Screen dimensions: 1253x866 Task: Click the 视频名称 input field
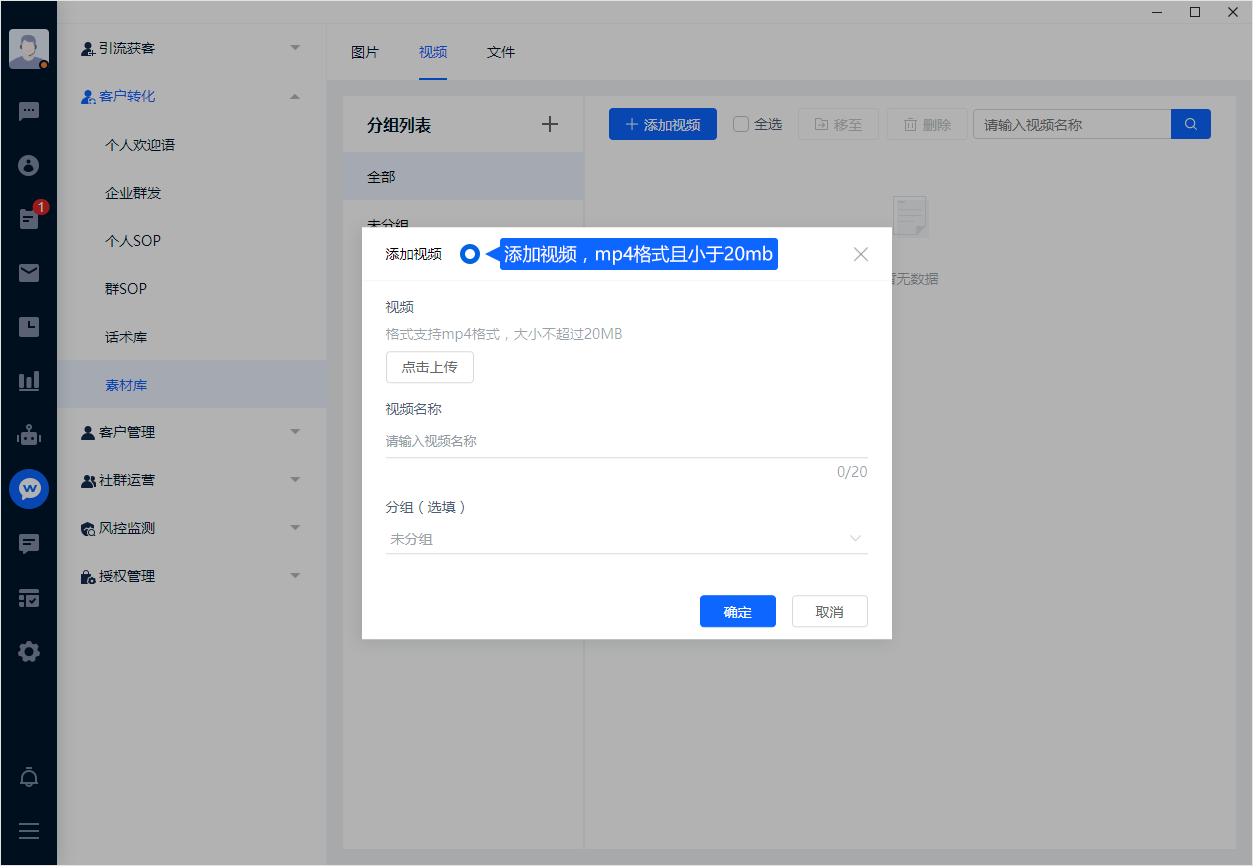(x=626, y=441)
